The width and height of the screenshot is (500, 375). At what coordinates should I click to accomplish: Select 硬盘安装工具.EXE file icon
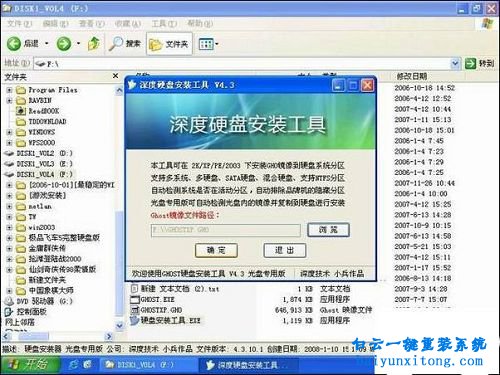click(134, 320)
